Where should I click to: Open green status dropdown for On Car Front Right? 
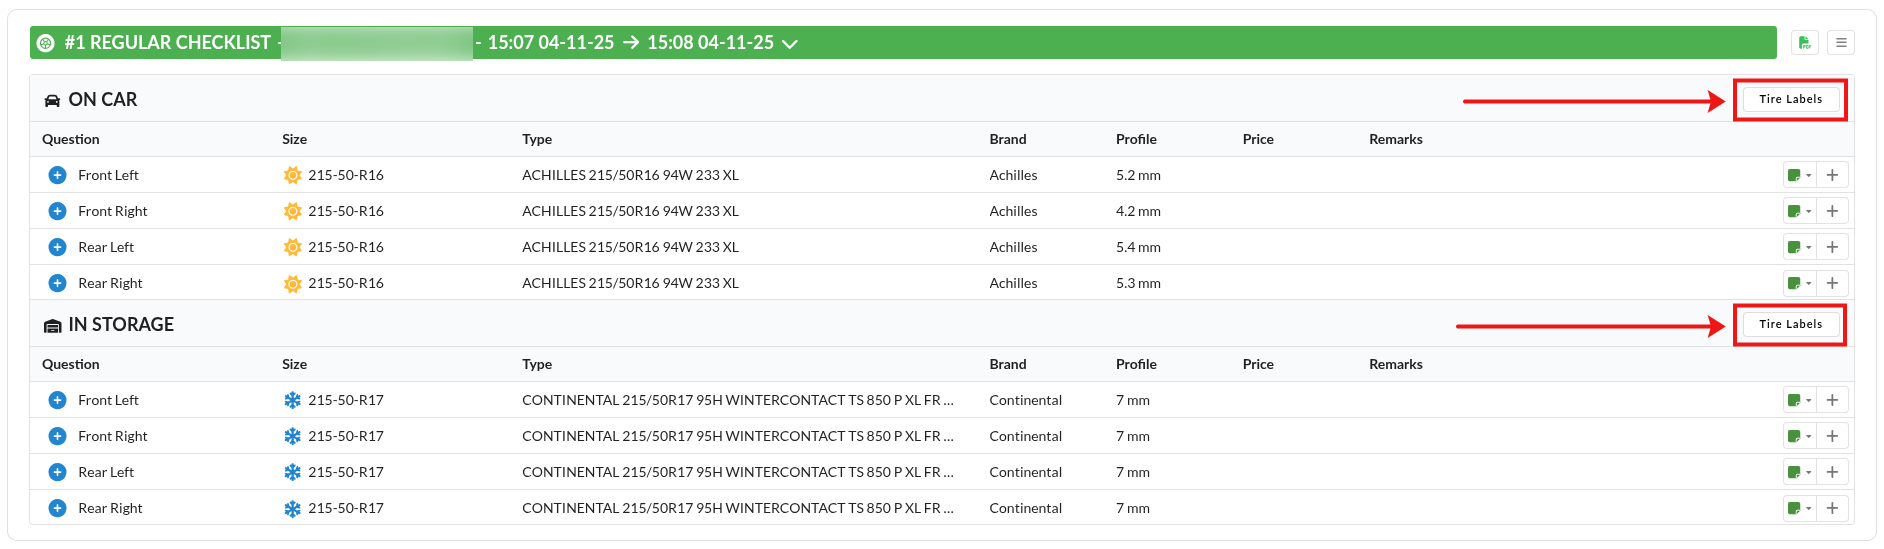coord(1799,211)
